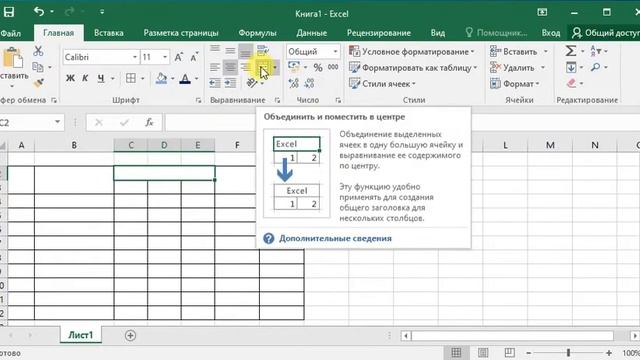The width and height of the screenshot is (640, 360).
Task: Click the Wrap Text icon
Action: 262,51
